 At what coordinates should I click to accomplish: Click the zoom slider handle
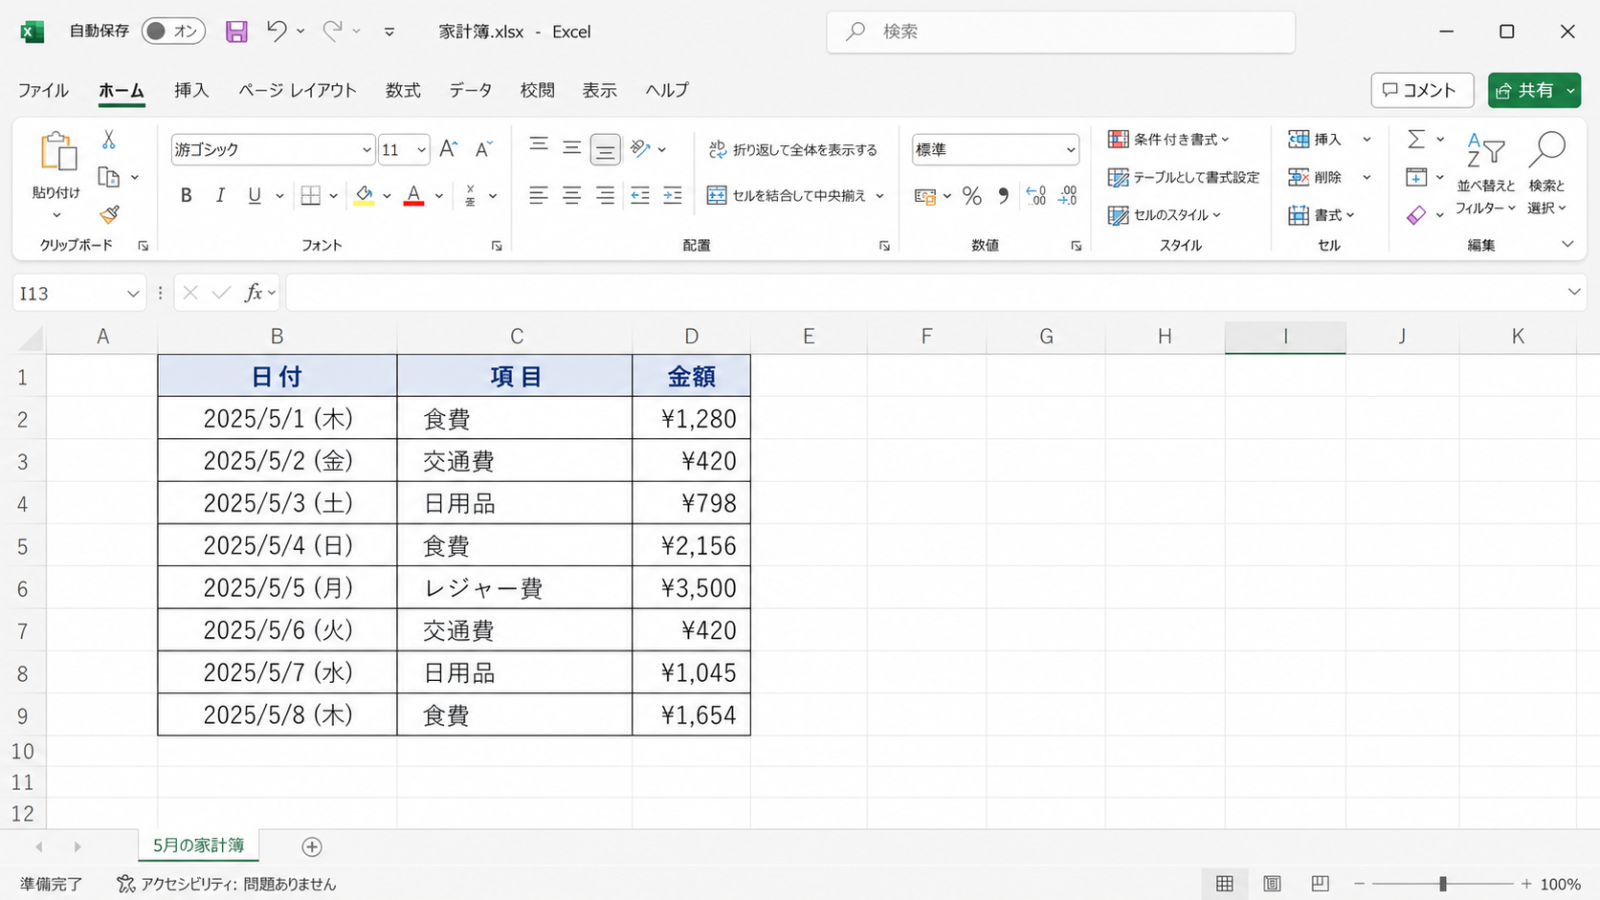point(1443,884)
